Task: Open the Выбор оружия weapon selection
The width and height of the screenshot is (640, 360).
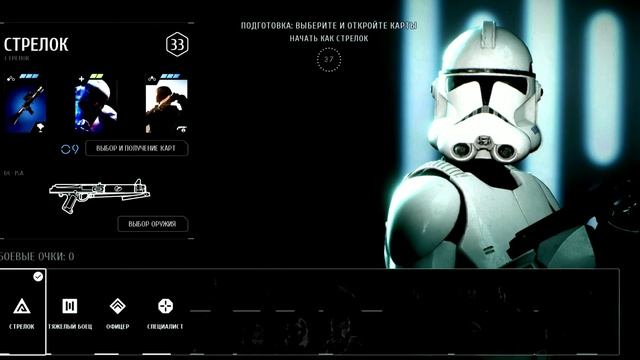Action: click(x=152, y=224)
